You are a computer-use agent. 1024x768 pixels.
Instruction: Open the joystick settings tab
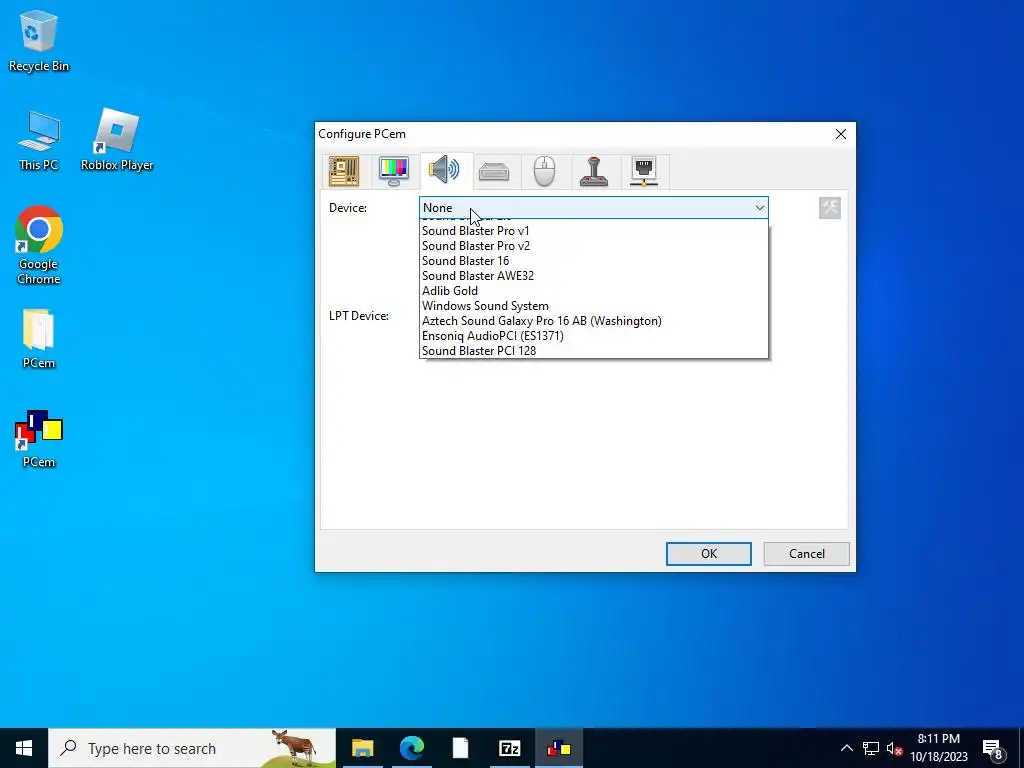point(594,171)
